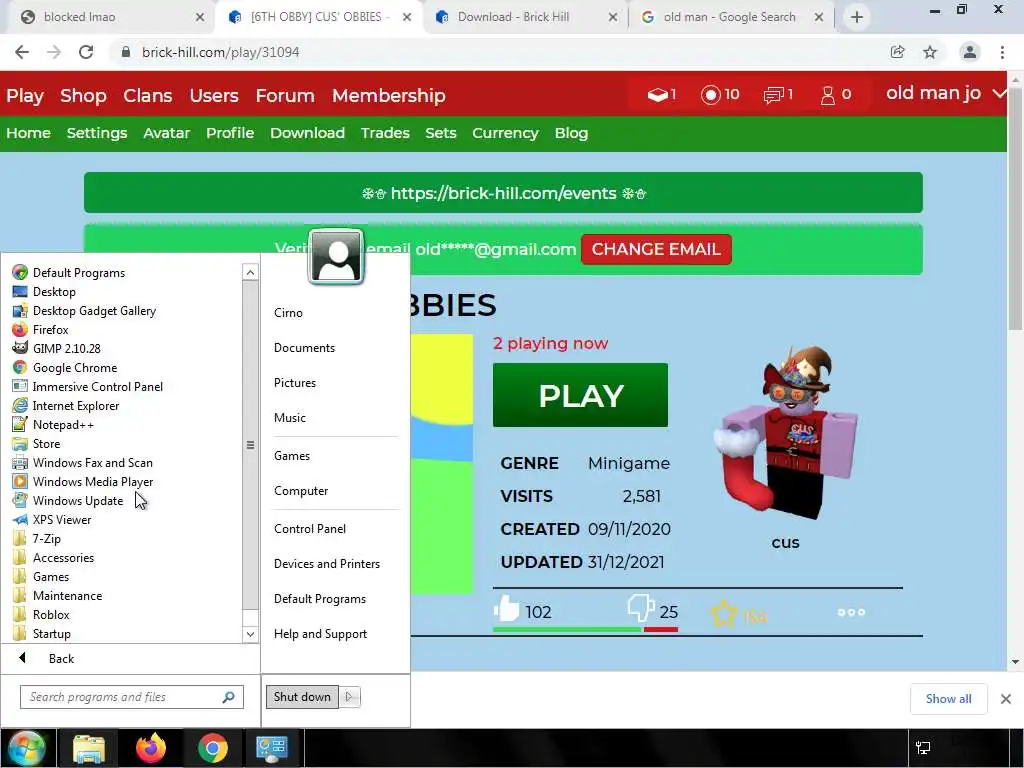Switch to the Download - Brick Hill tab
This screenshot has height=768, width=1024.
tap(526, 17)
